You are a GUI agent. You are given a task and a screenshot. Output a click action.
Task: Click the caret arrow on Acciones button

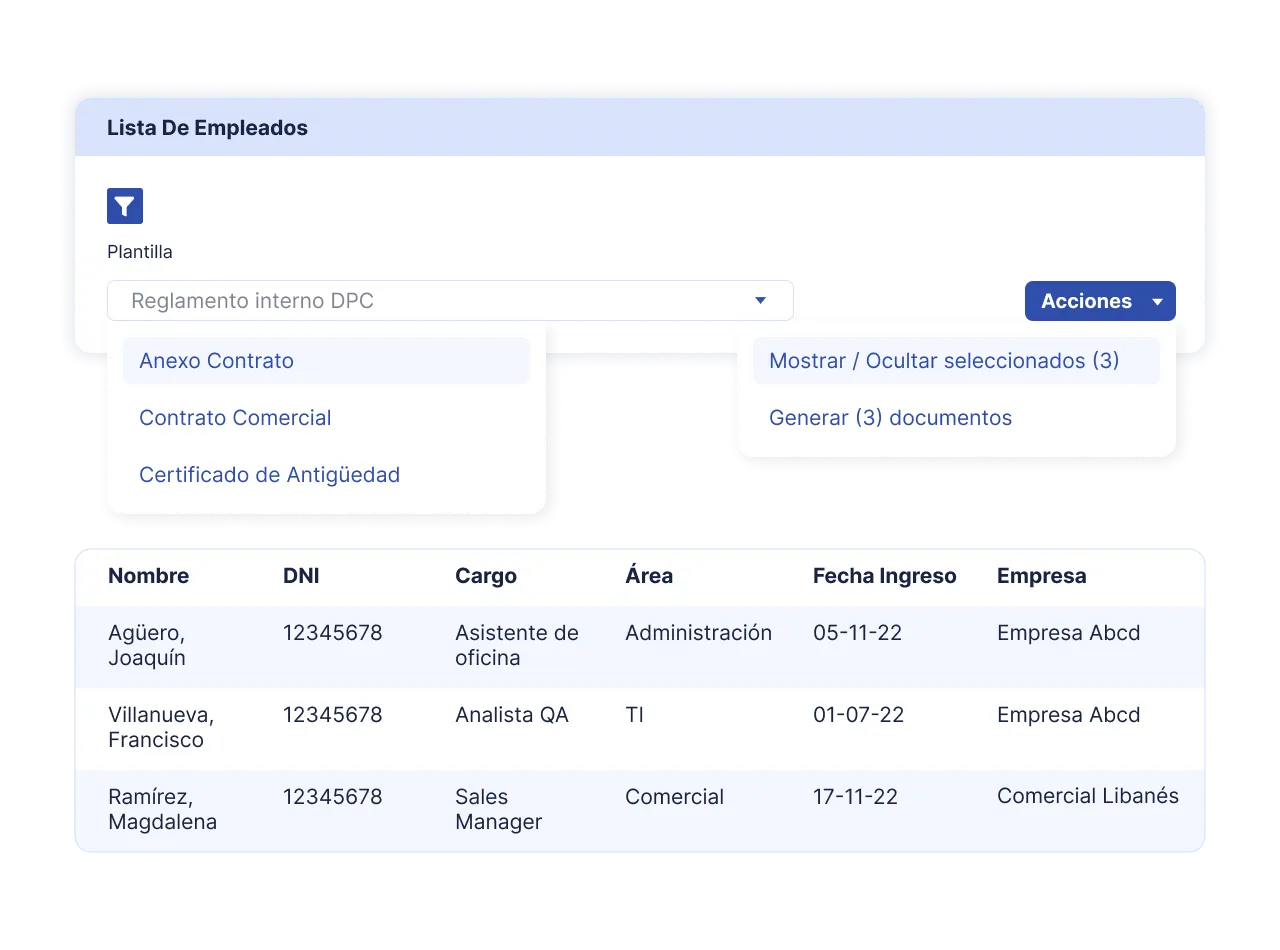[x=1158, y=302]
